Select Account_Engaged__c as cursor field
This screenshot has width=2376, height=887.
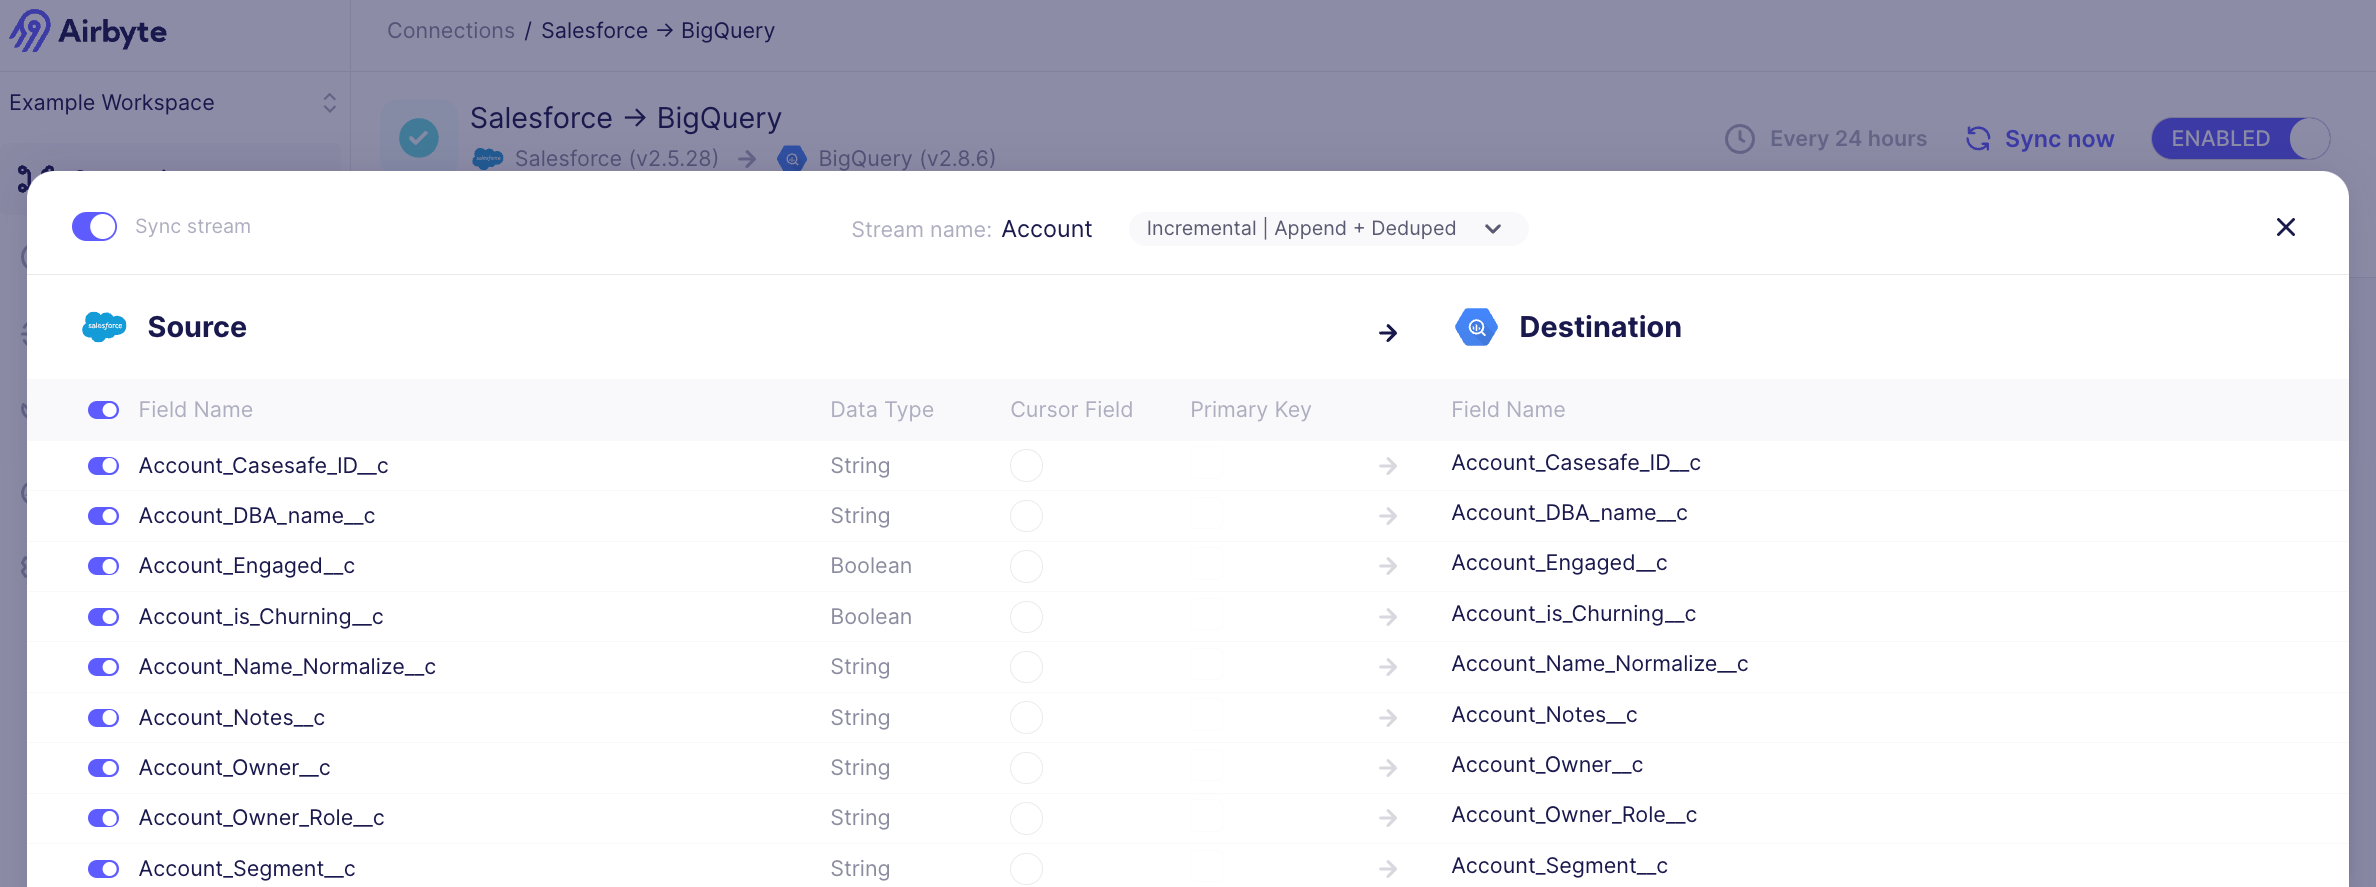[x=1026, y=566]
